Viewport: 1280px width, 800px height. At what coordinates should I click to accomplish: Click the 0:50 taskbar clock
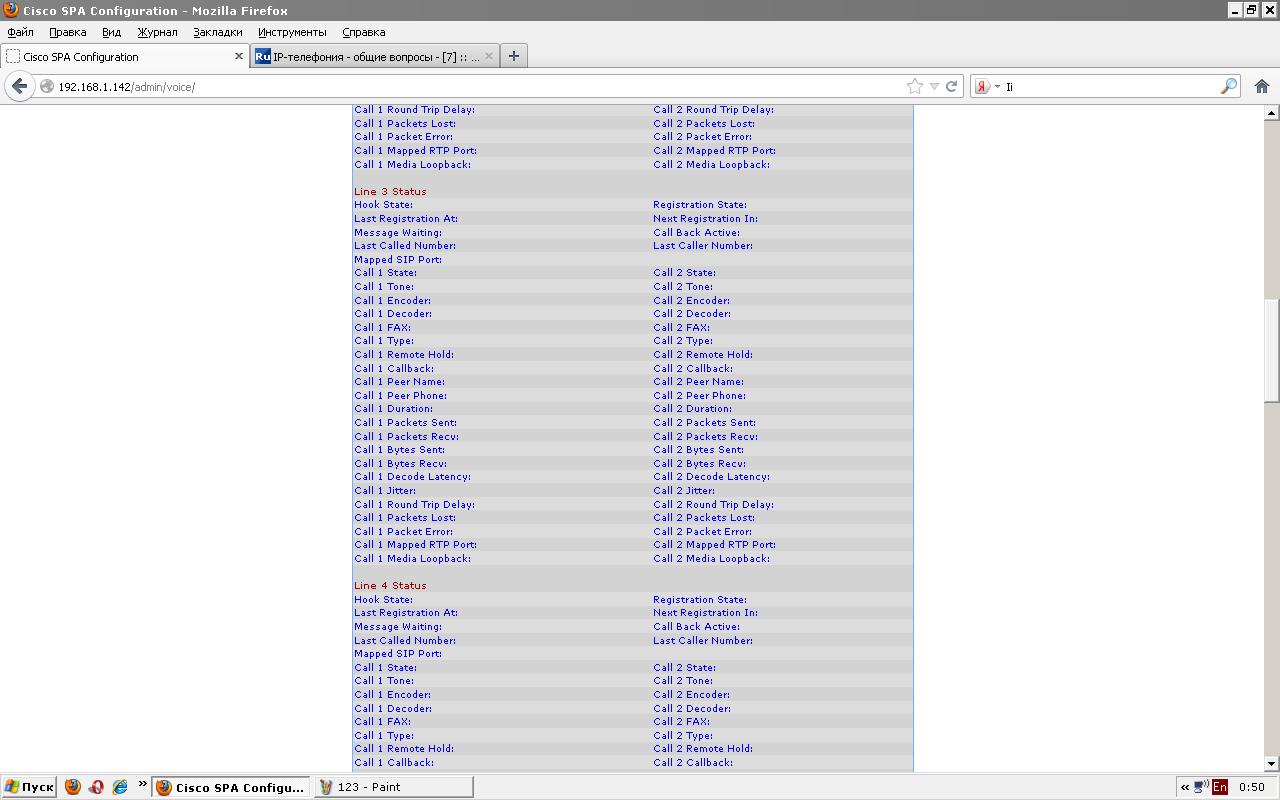tap(1251, 787)
